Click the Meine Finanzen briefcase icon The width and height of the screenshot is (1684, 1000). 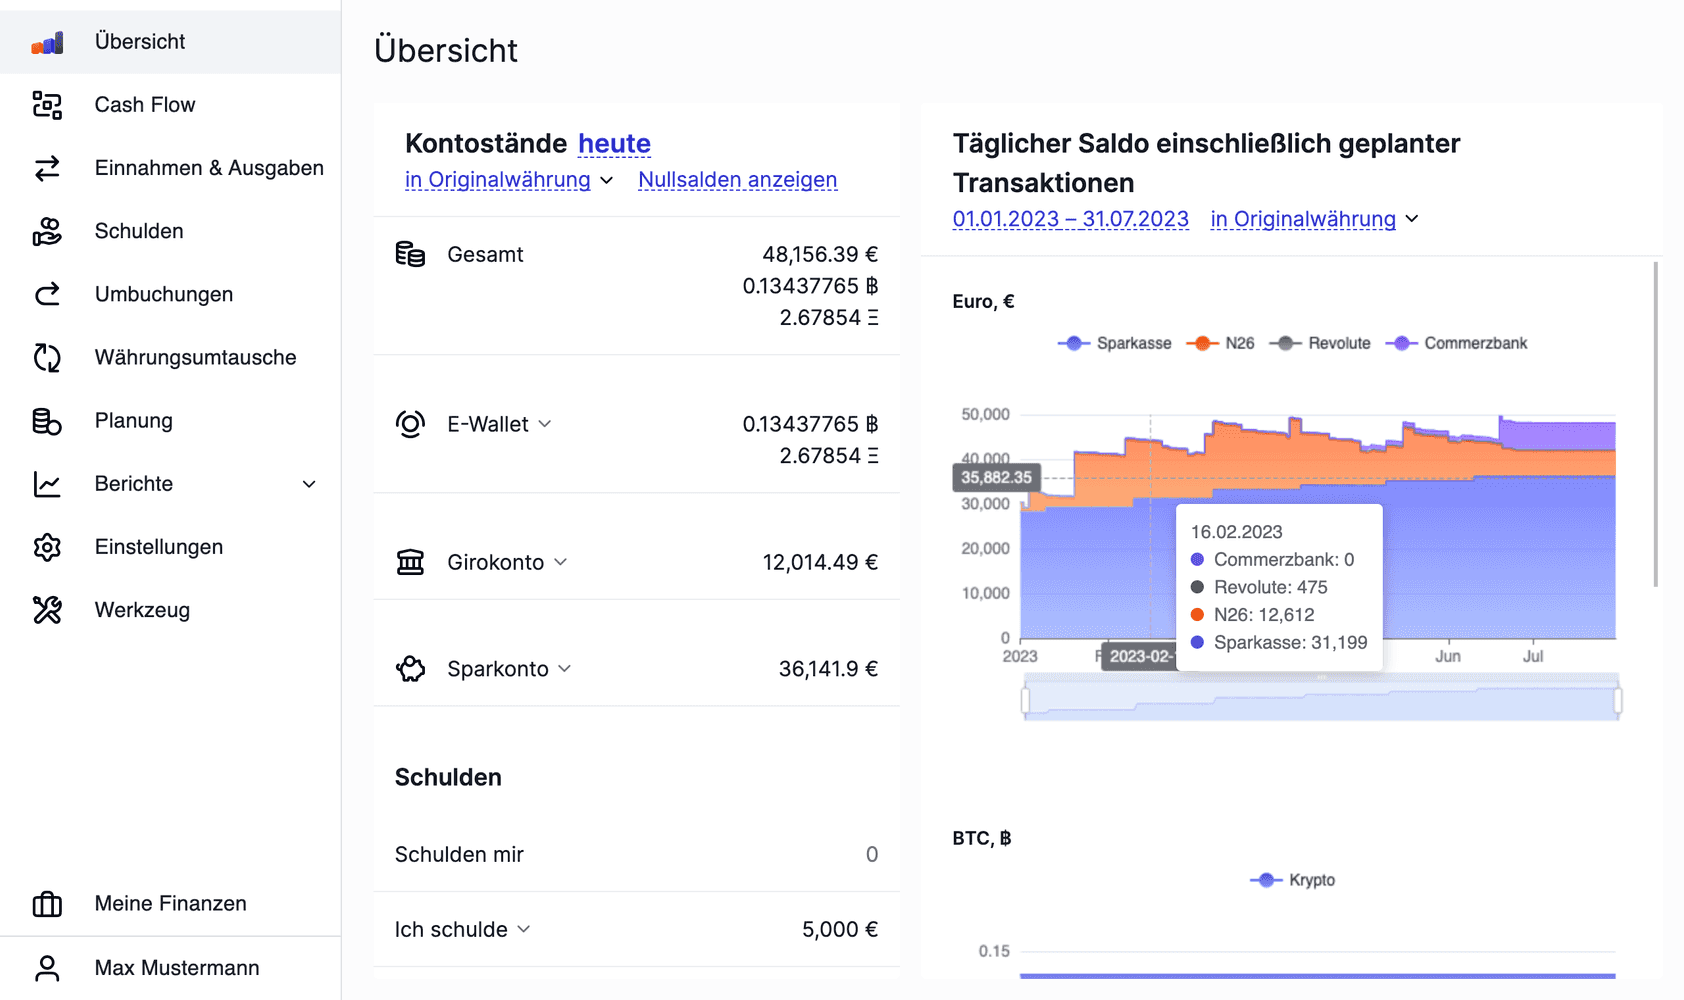(x=47, y=904)
